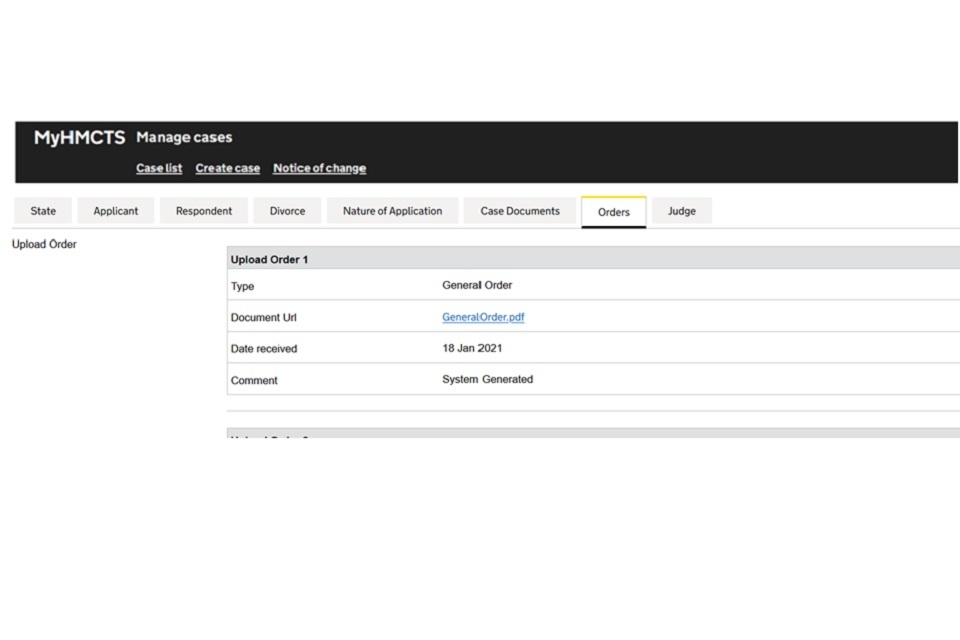
Task: View the Nature of Application tab
Action: 392,211
